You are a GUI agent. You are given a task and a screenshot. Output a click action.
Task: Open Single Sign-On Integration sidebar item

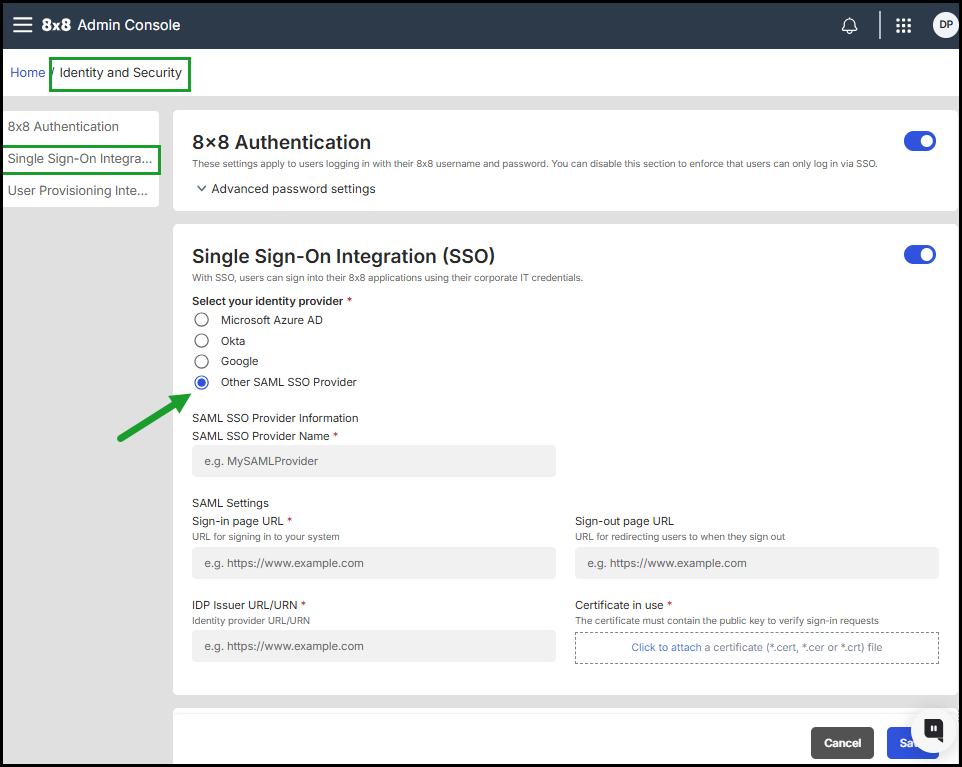(80, 159)
